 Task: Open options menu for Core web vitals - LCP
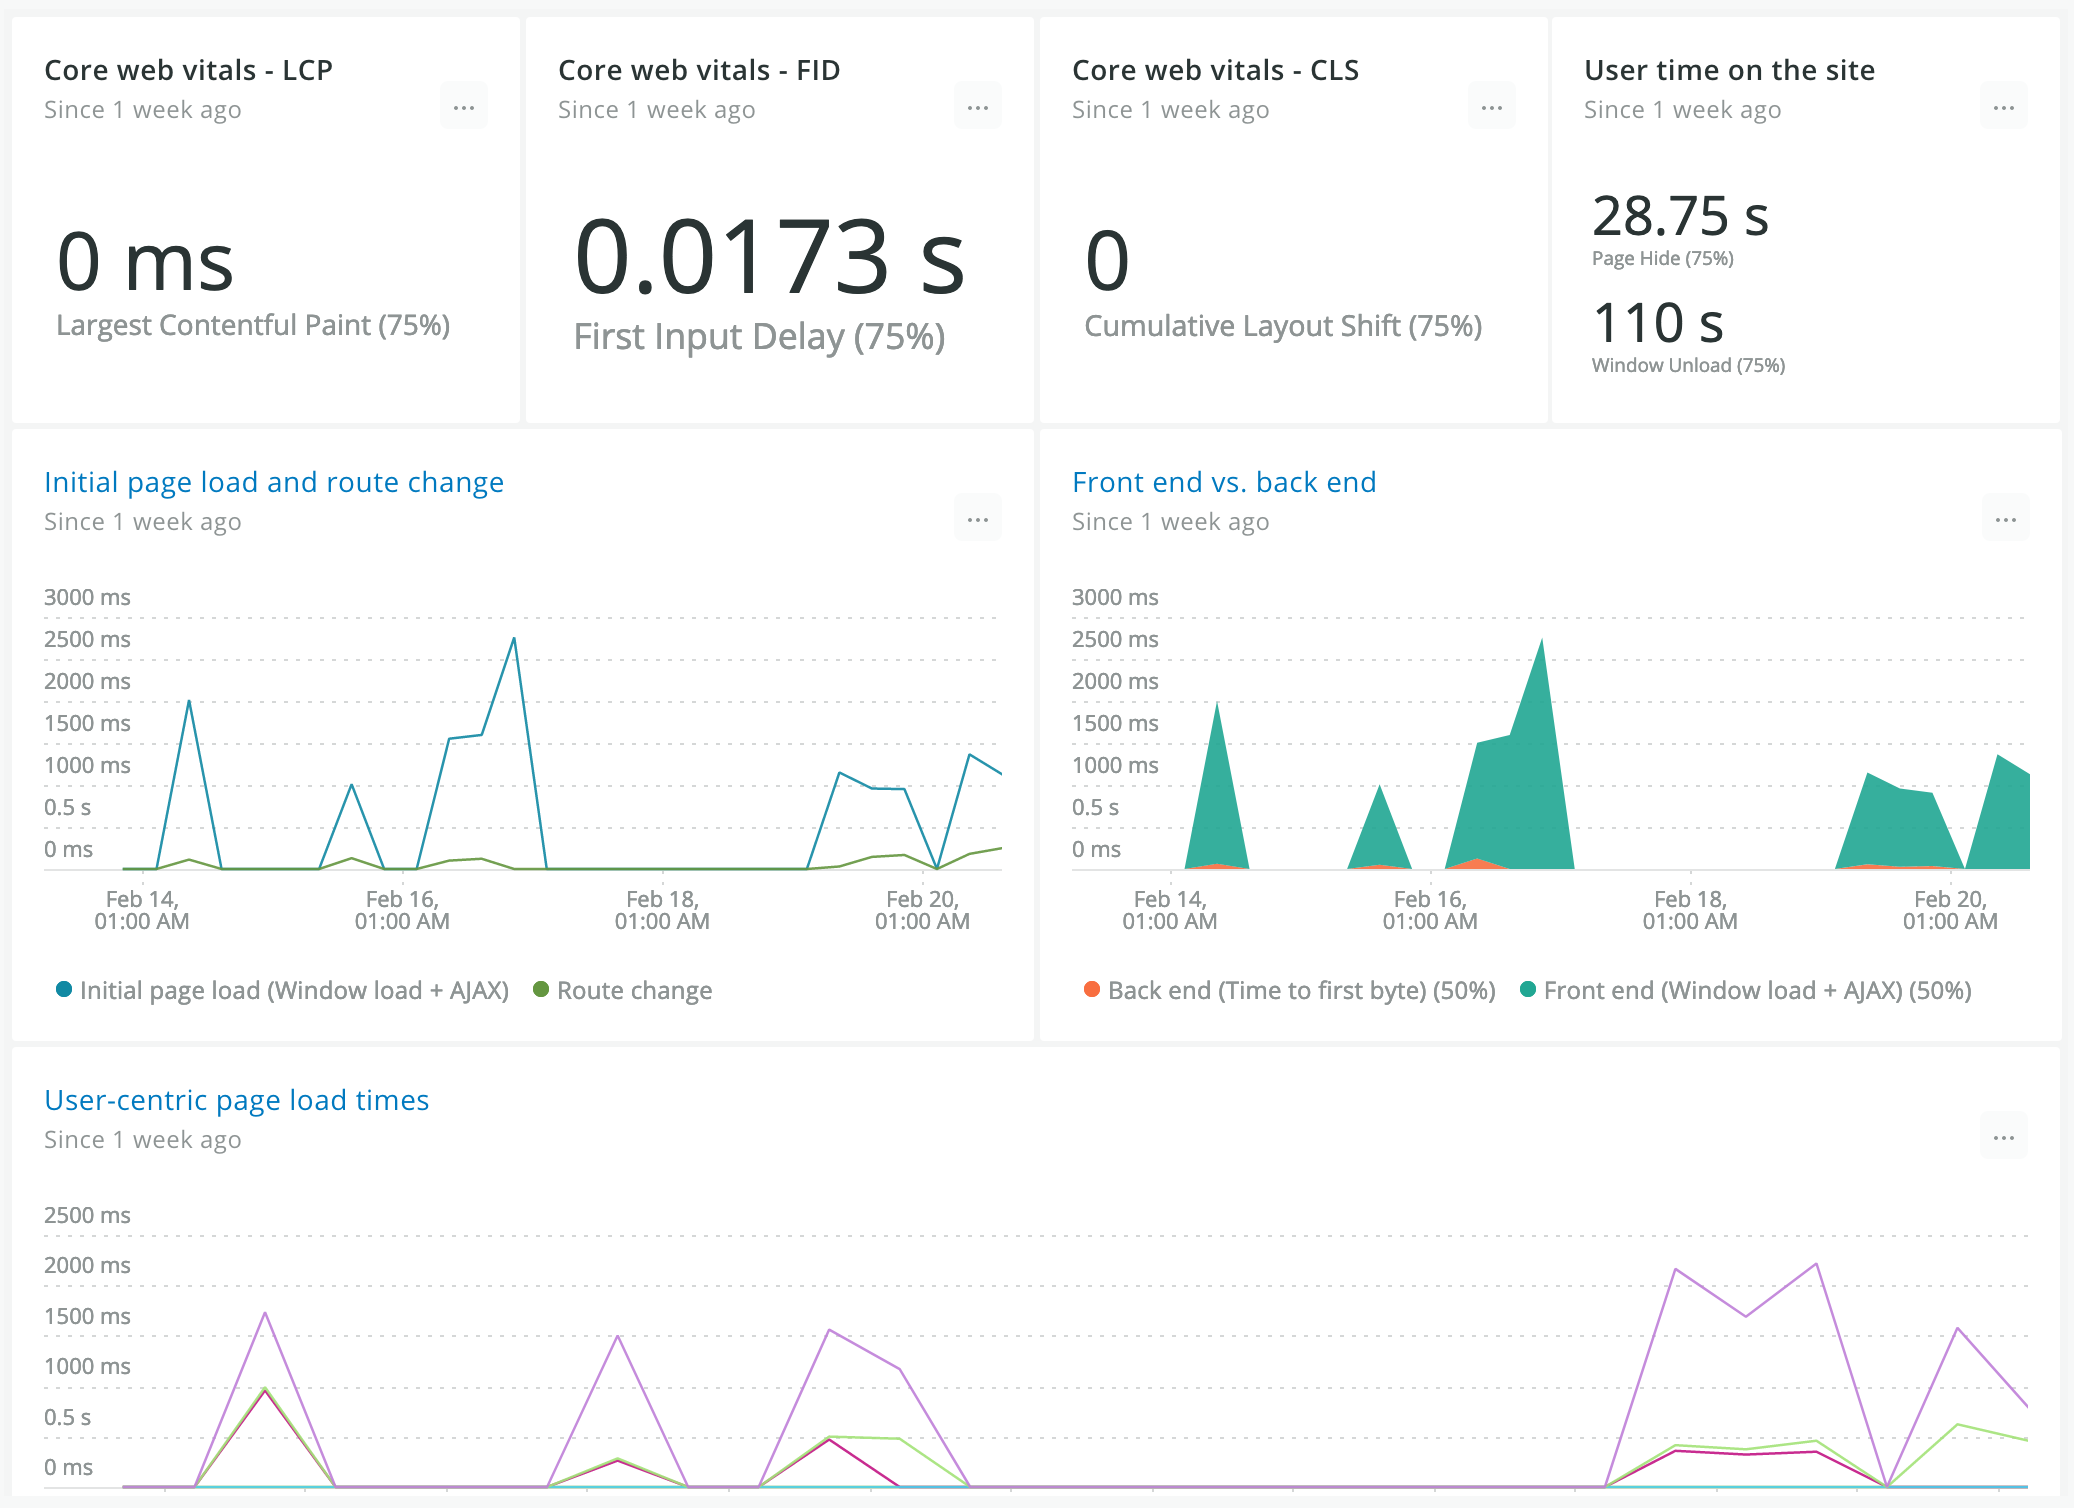(x=464, y=107)
